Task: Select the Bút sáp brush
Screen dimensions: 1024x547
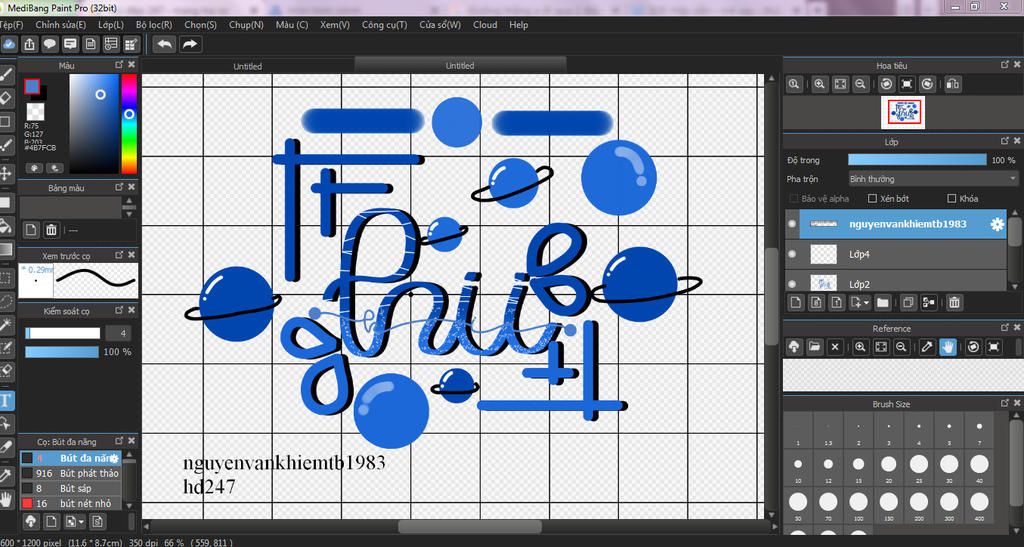Action: (72, 488)
